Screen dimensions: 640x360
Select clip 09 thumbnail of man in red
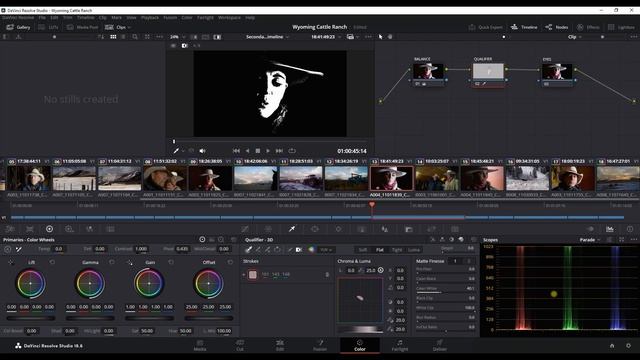[210, 178]
